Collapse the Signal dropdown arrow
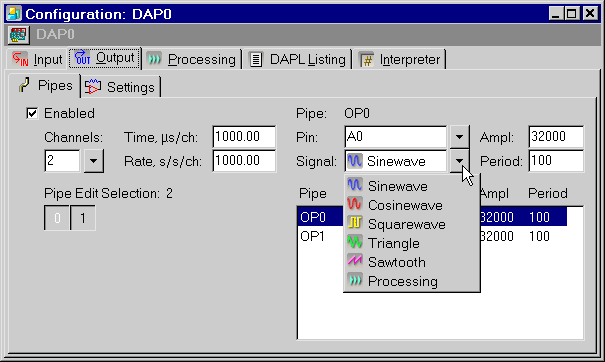This screenshot has width=605, height=362. pyautogui.click(x=459, y=161)
